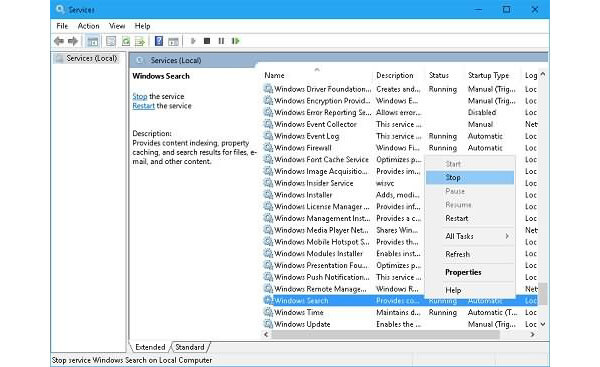
Task: Select Windows Media Player Network service
Action: tap(321, 230)
